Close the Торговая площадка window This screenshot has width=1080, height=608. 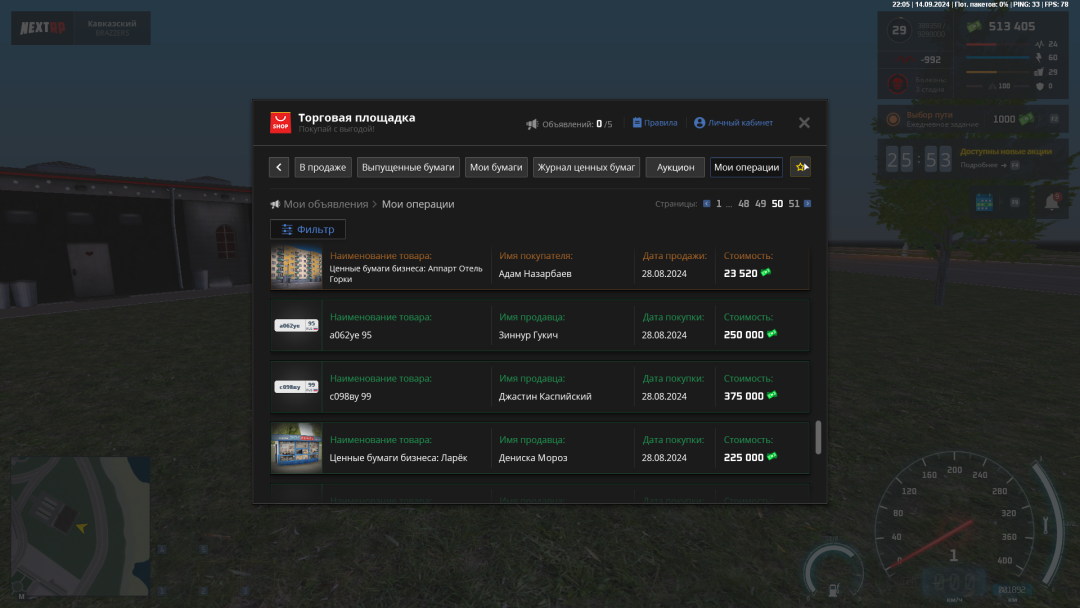tap(804, 123)
